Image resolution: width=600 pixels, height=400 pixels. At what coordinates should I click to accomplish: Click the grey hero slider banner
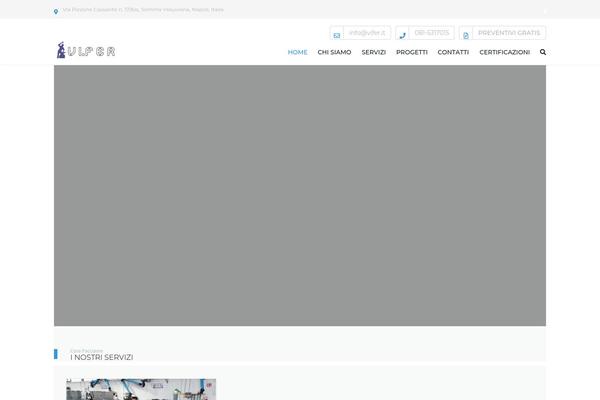tap(300, 195)
